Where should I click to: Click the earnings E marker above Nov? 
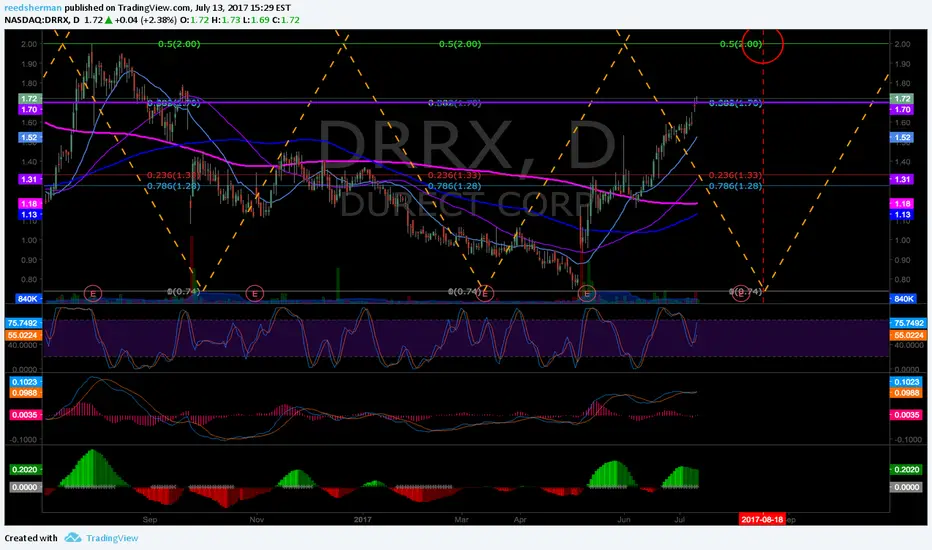click(x=254, y=293)
